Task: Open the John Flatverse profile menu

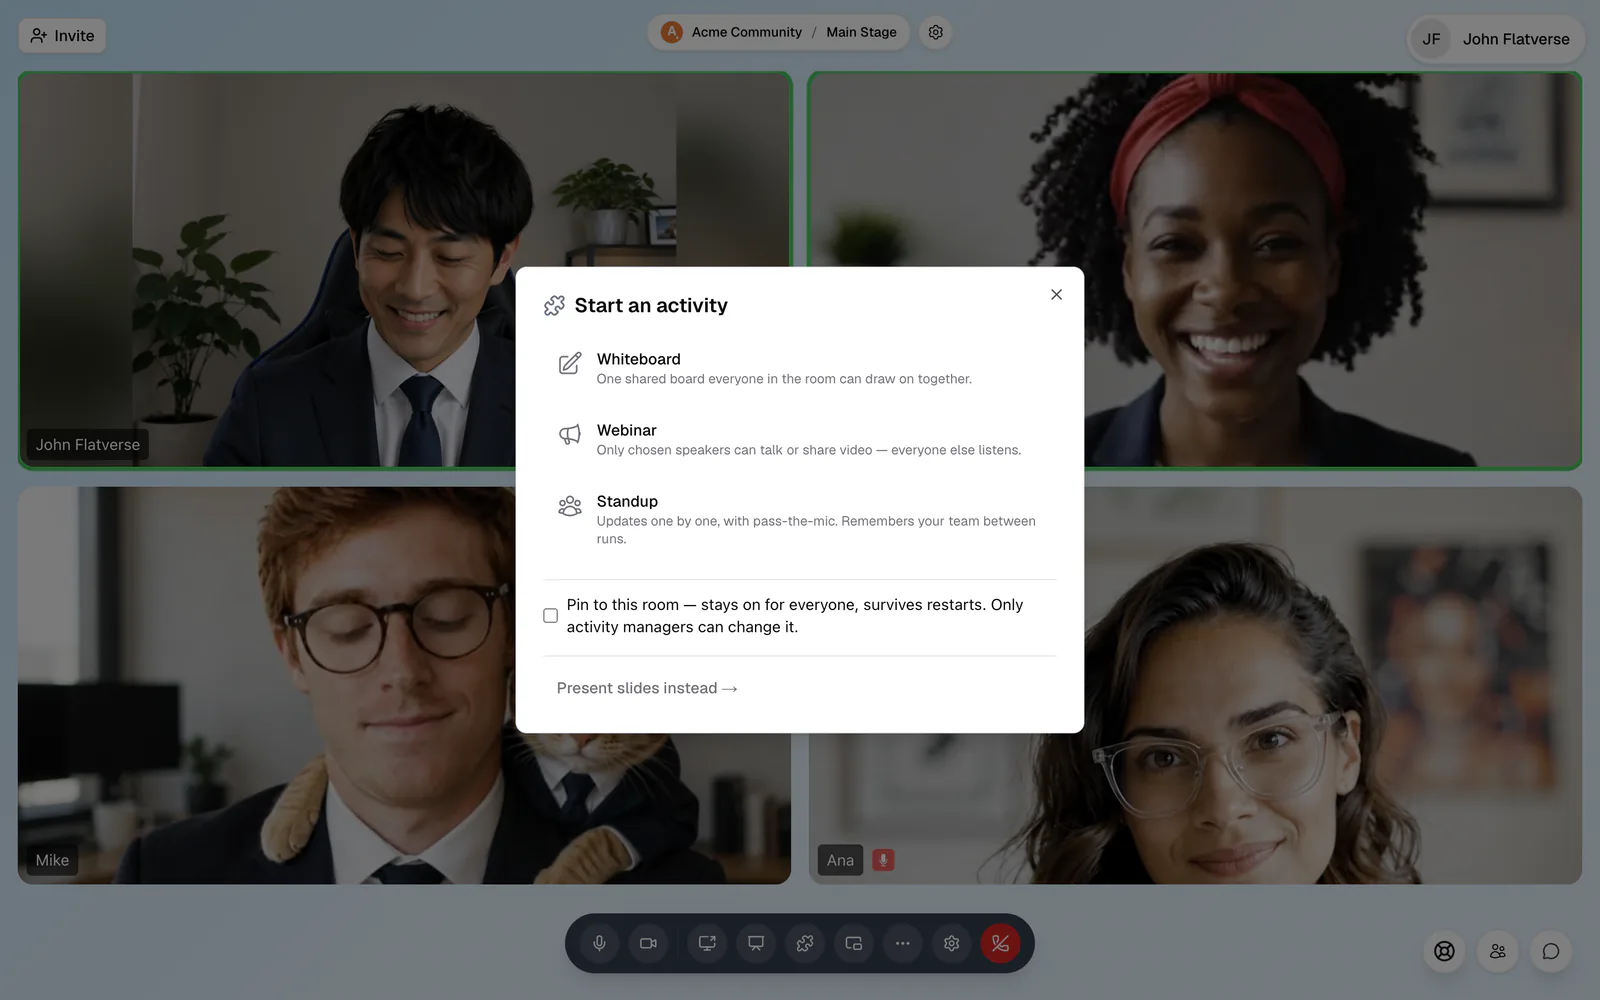Action: tap(1496, 39)
